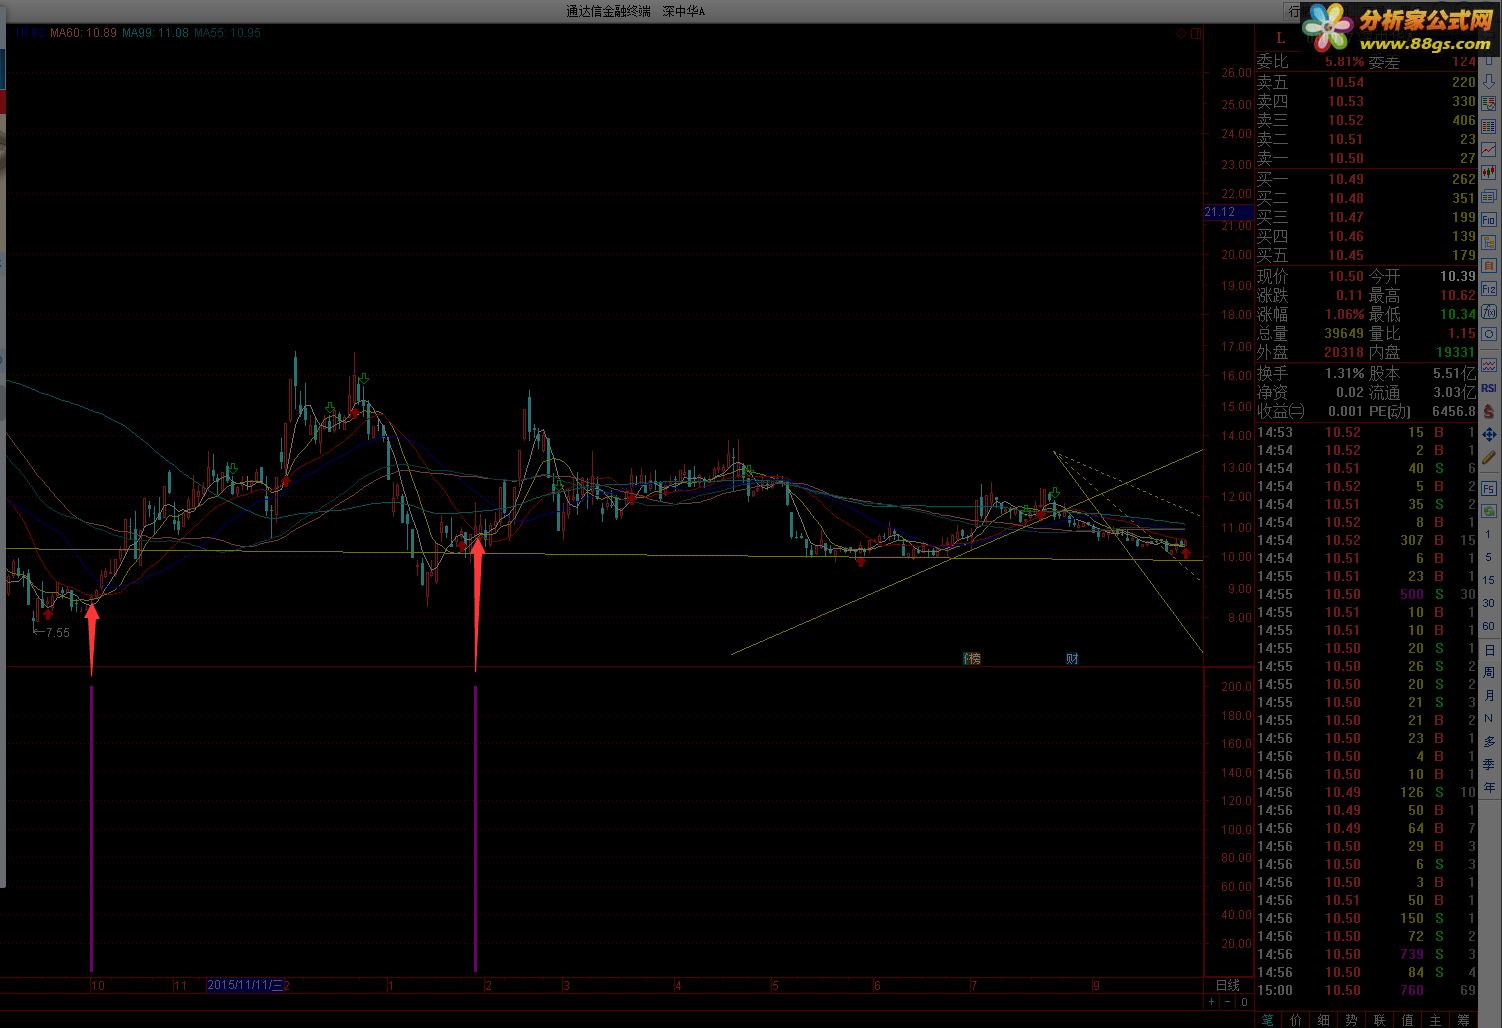The image size is (1502, 1028).
Task: Click 最高 value 10.62
Action: pos(1458,295)
